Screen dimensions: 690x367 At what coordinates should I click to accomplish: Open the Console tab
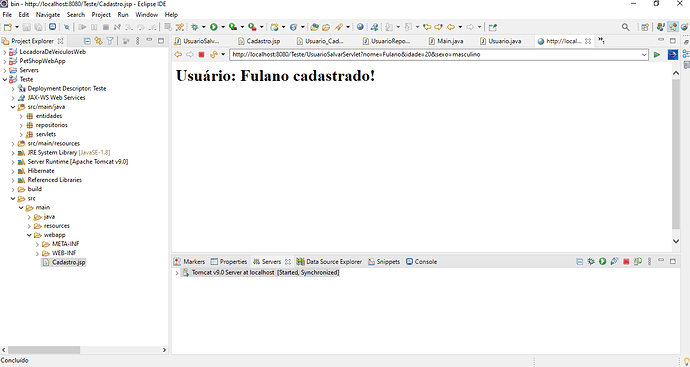tap(422, 261)
